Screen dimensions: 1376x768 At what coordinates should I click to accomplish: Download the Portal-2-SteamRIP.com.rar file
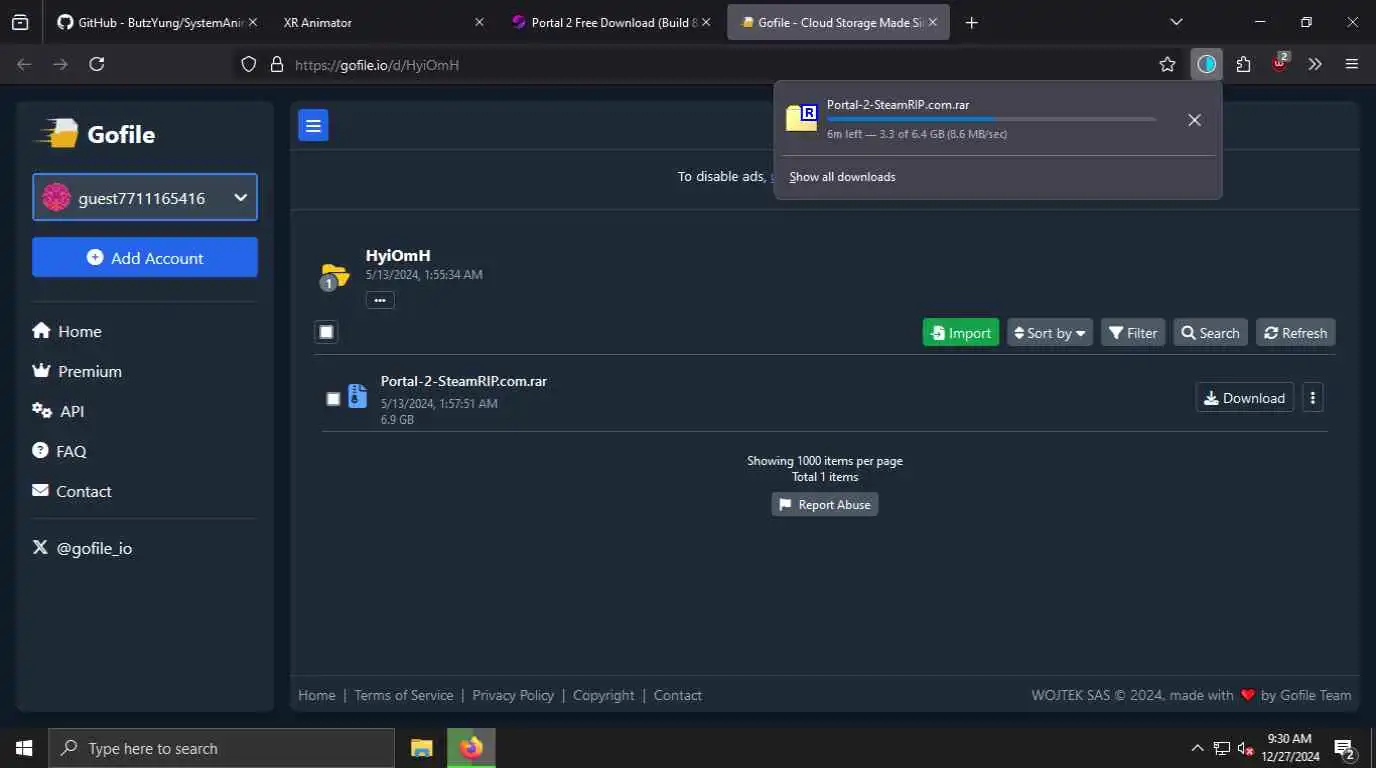tap(1245, 397)
